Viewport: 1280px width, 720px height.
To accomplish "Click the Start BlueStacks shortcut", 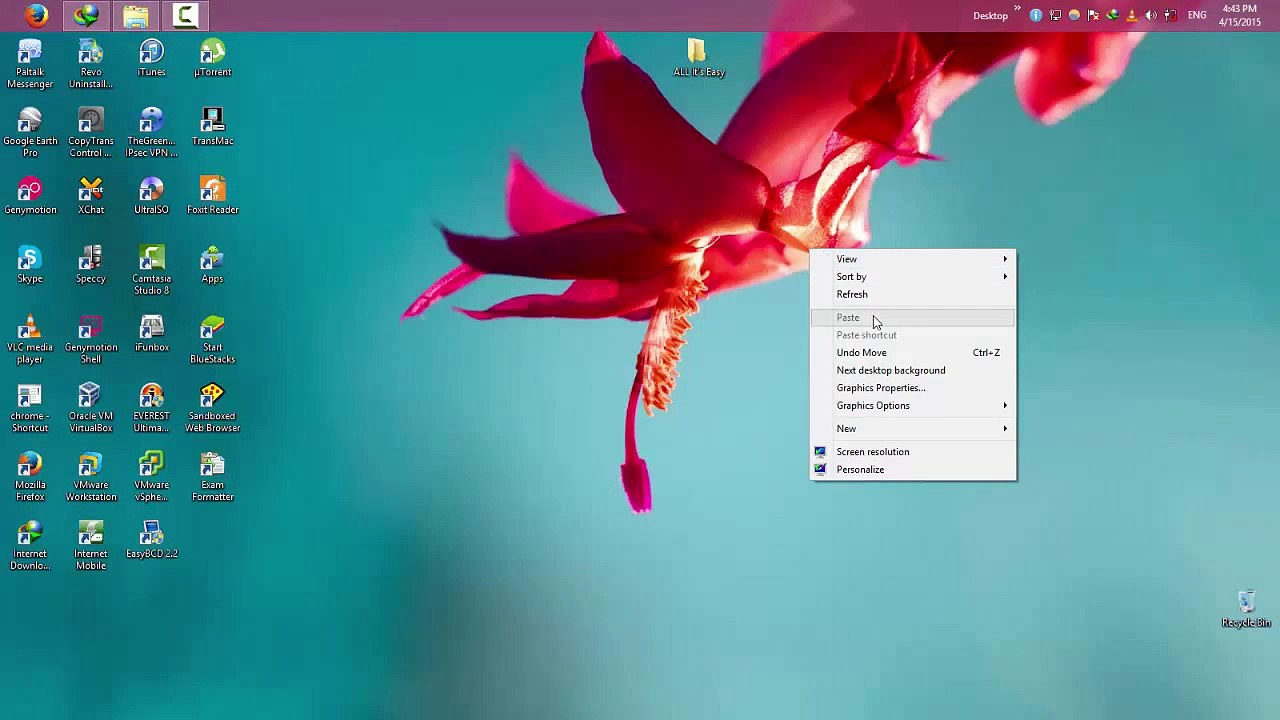I will point(213,340).
